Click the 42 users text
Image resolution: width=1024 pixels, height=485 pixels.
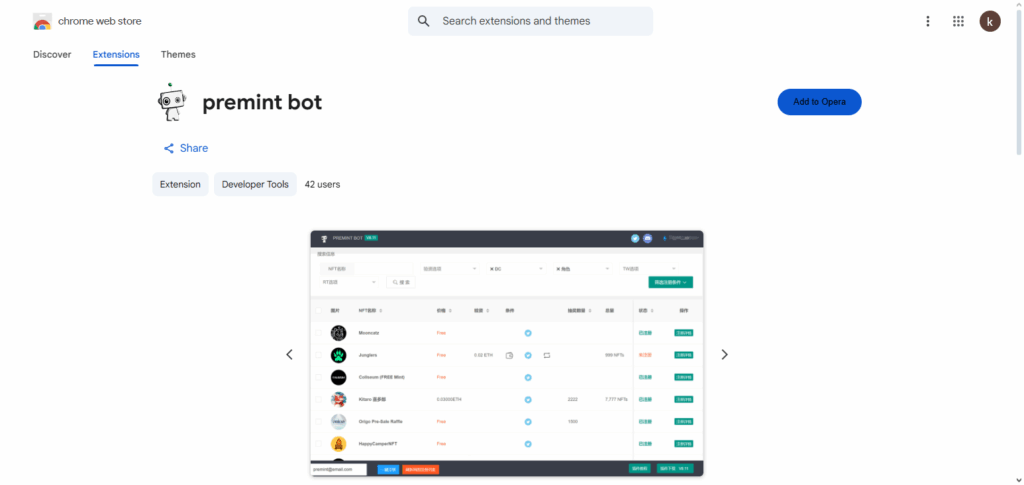coord(323,185)
